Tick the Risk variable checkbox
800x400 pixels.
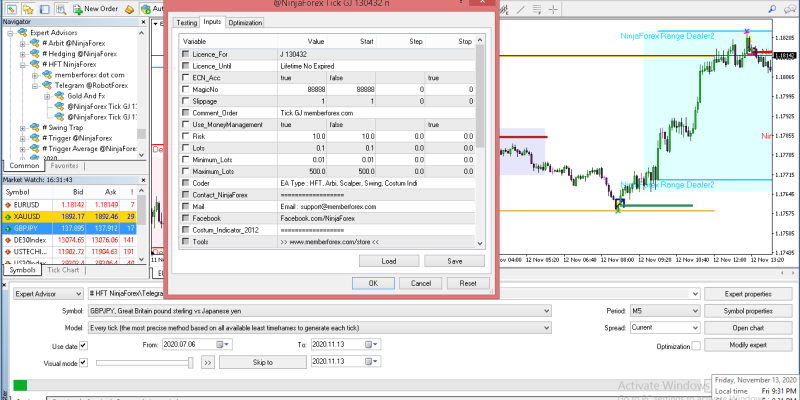[x=184, y=136]
